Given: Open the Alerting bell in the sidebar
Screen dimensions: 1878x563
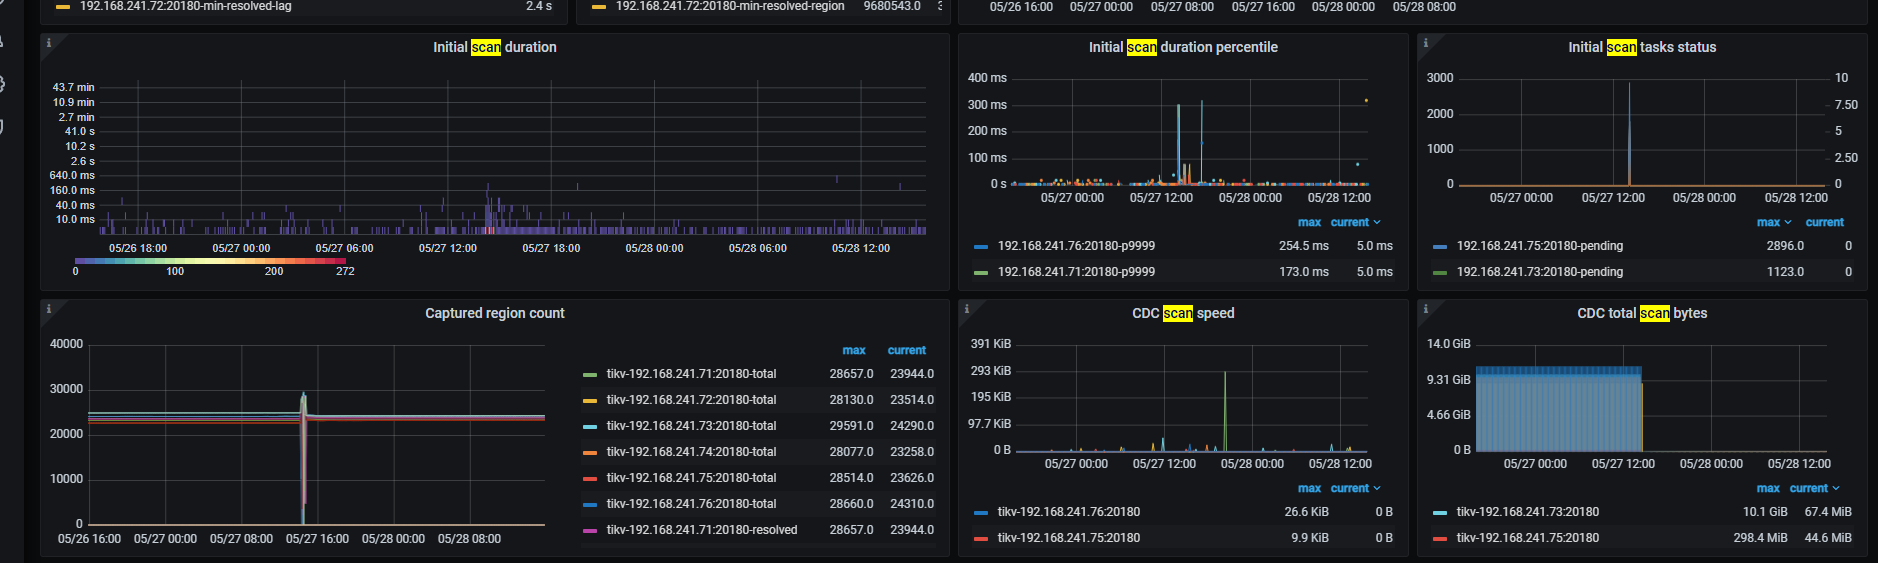Looking at the screenshot, I should click(3, 41).
